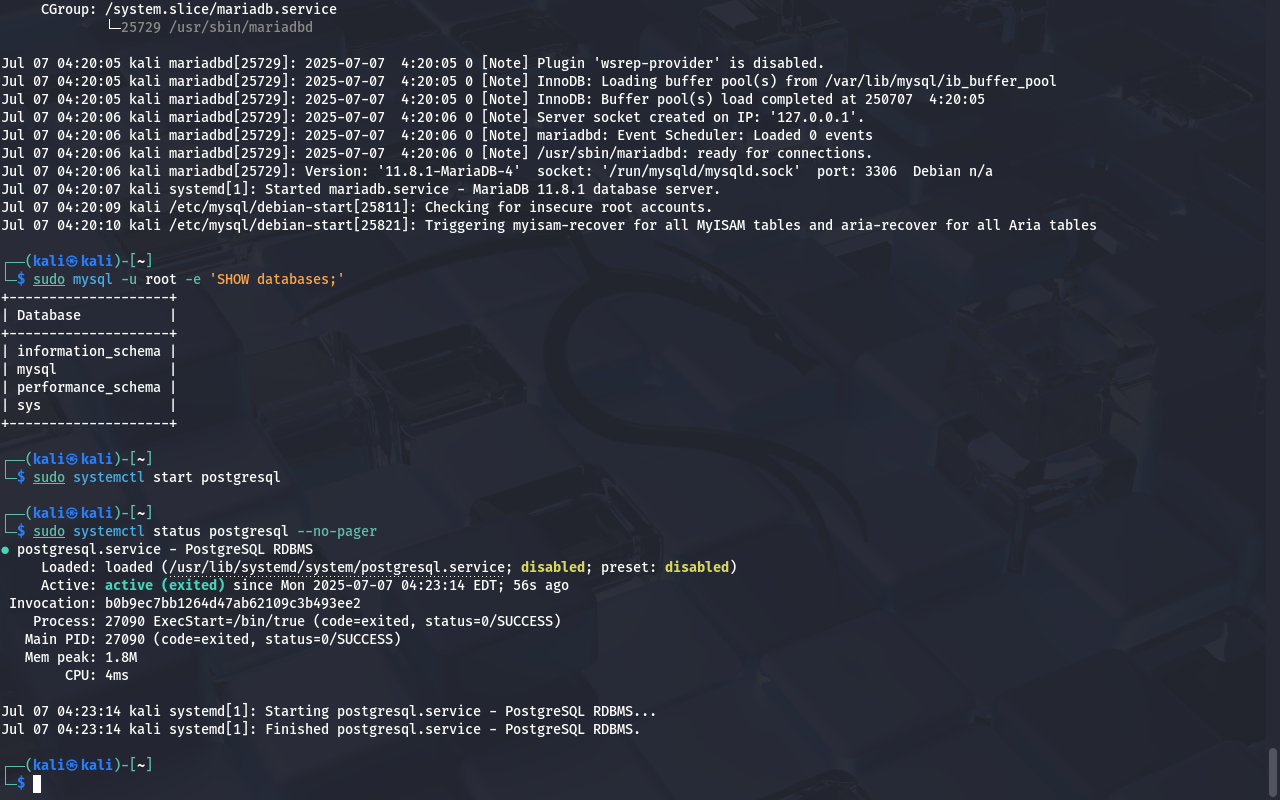This screenshot has width=1280, height=800.
Task: Click the 'Server socket created on IP' log line
Action: click(x=433, y=117)
